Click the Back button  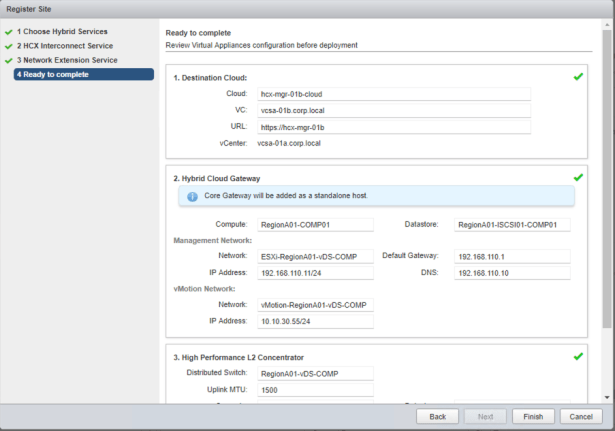437,416
